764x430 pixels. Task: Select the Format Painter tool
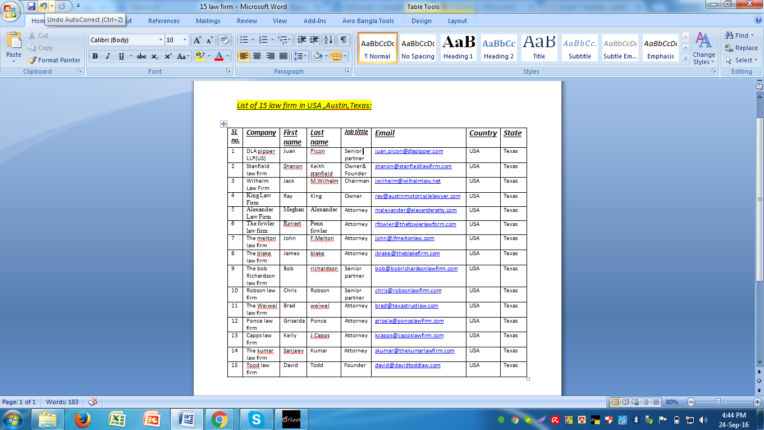click(54, 60)
